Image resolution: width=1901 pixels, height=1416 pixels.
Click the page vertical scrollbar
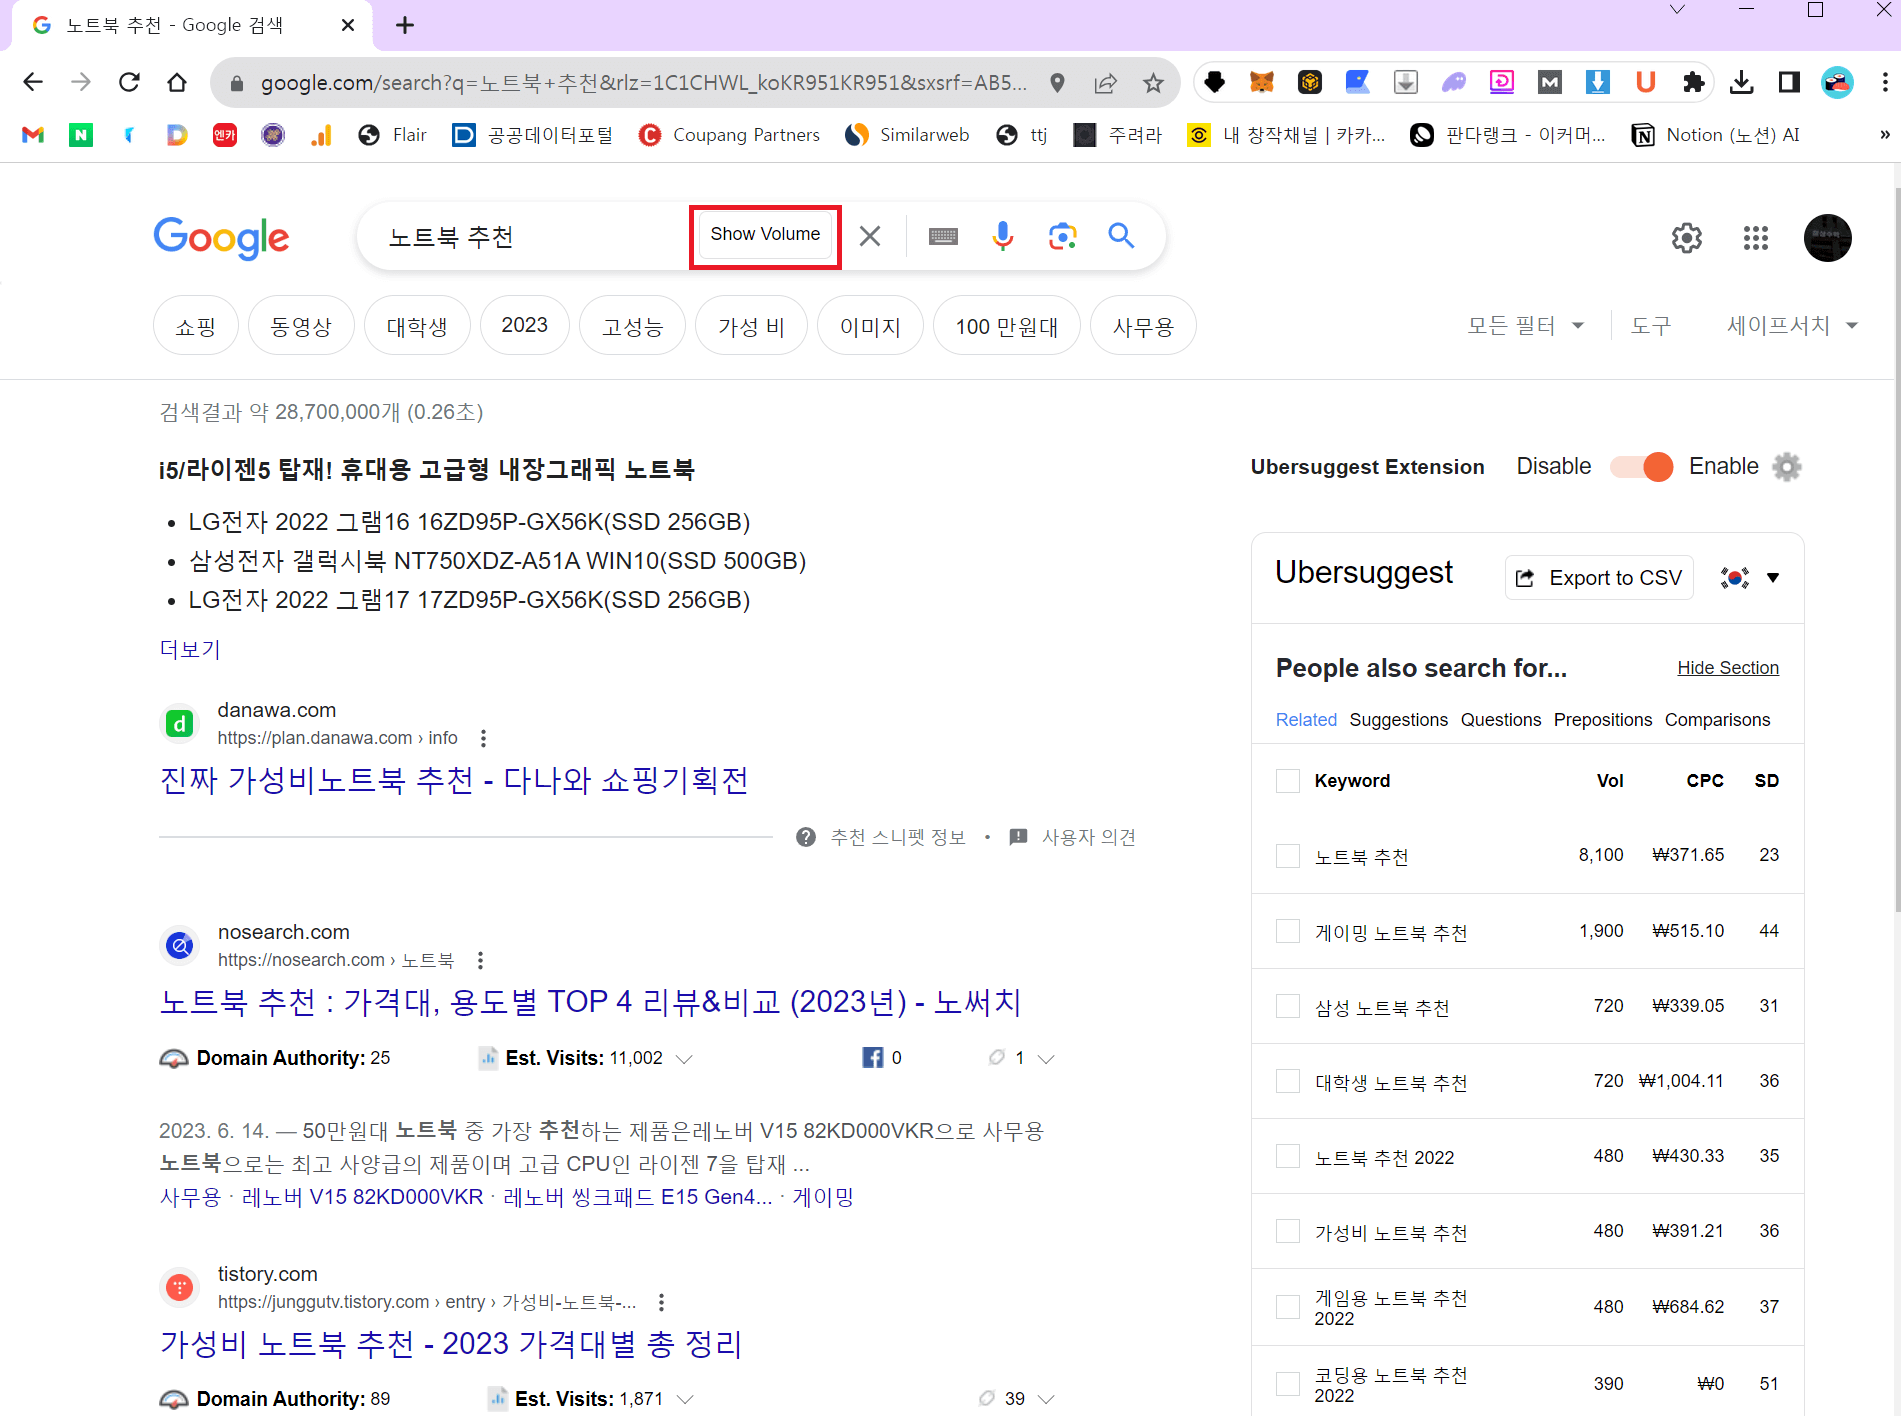click(1897, 550)
